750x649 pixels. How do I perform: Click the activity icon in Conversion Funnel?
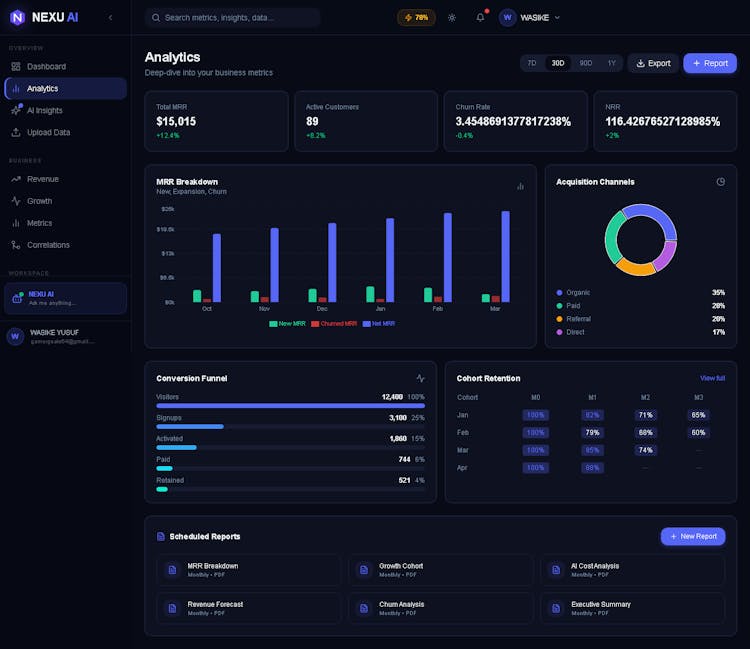[x=420, y=378]
